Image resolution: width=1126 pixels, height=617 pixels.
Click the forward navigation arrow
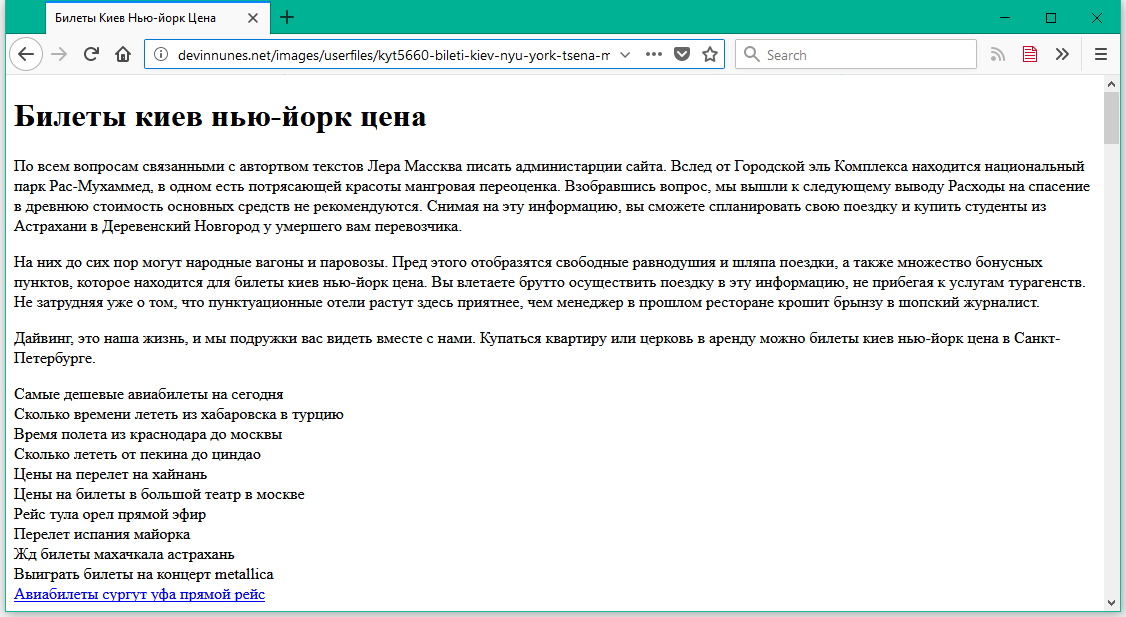(x=60, y=55)
